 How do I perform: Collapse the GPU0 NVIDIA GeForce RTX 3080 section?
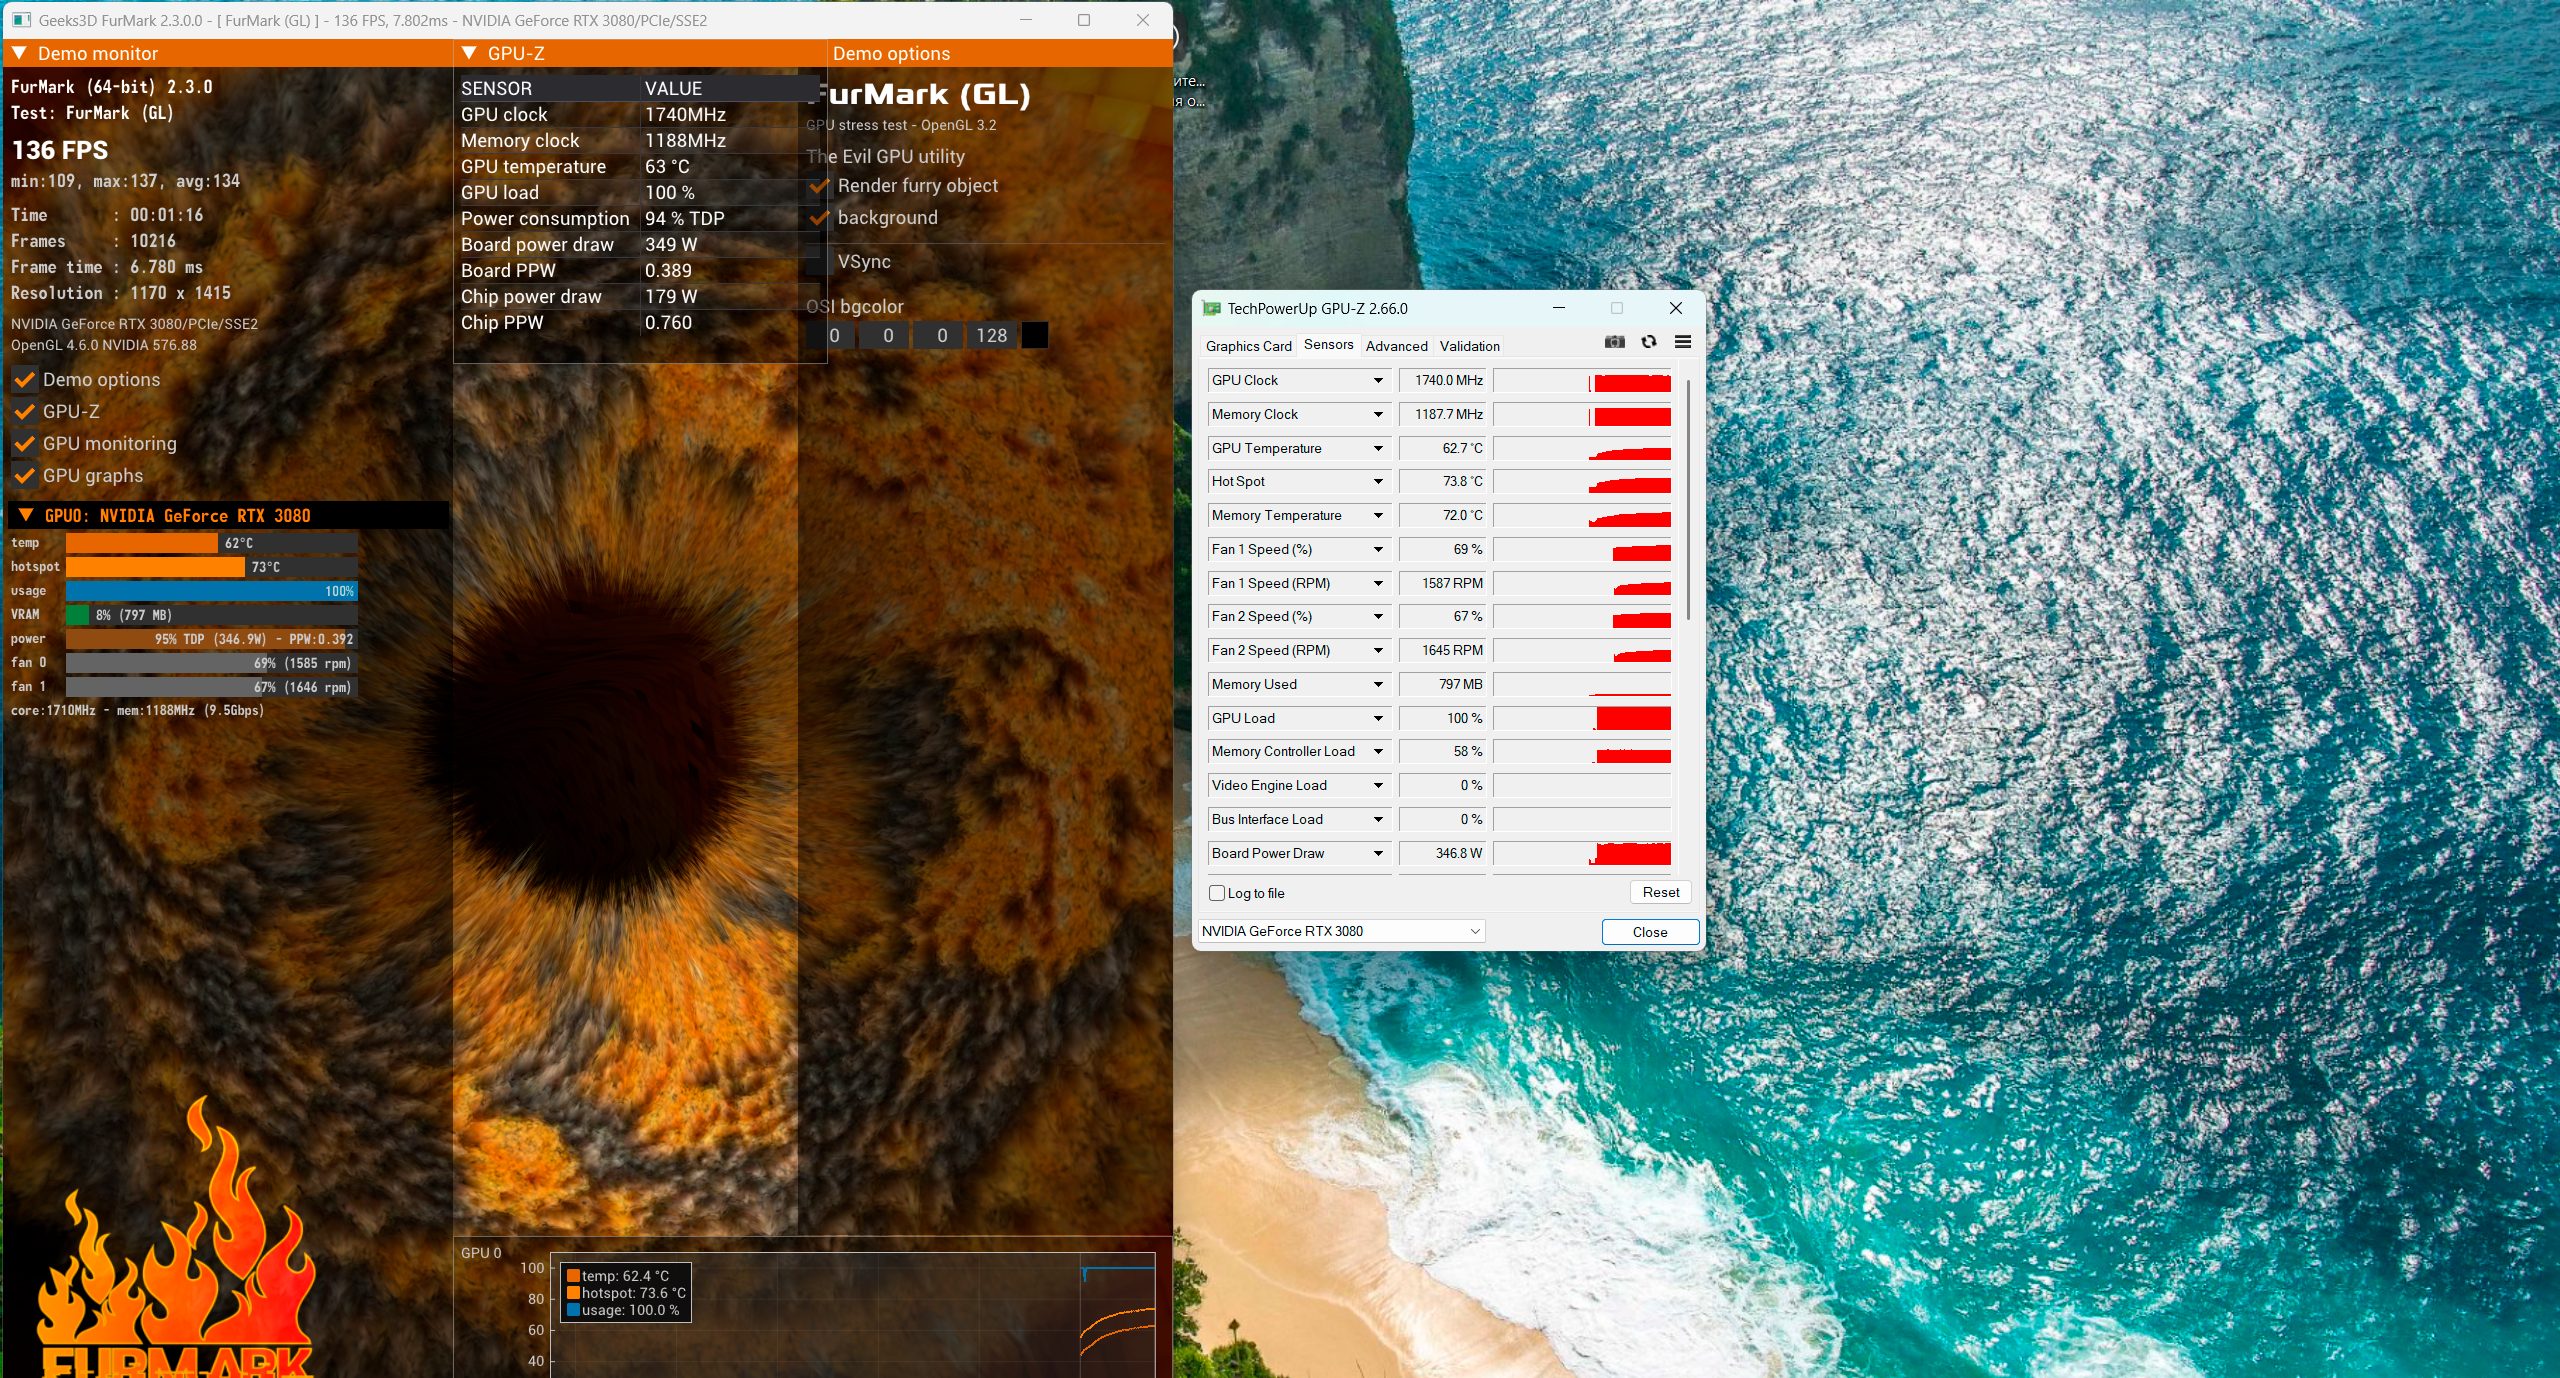click(x=26, y=515)
